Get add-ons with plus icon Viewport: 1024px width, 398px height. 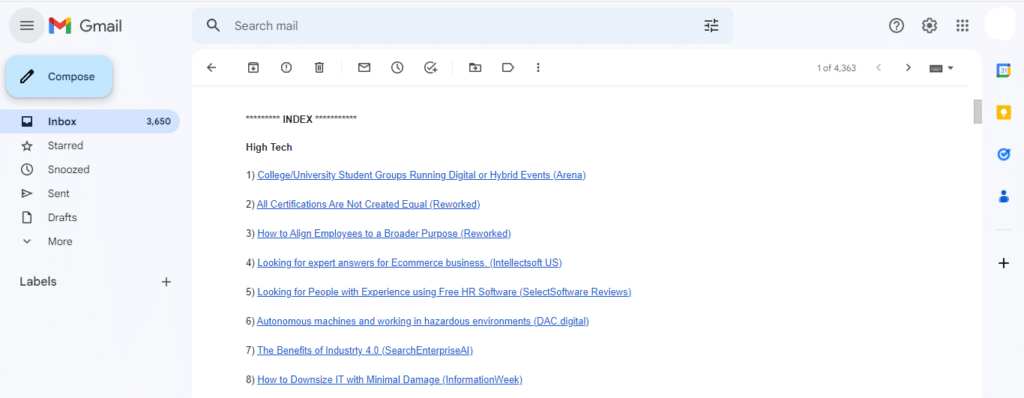click(x=1003, y=263)
